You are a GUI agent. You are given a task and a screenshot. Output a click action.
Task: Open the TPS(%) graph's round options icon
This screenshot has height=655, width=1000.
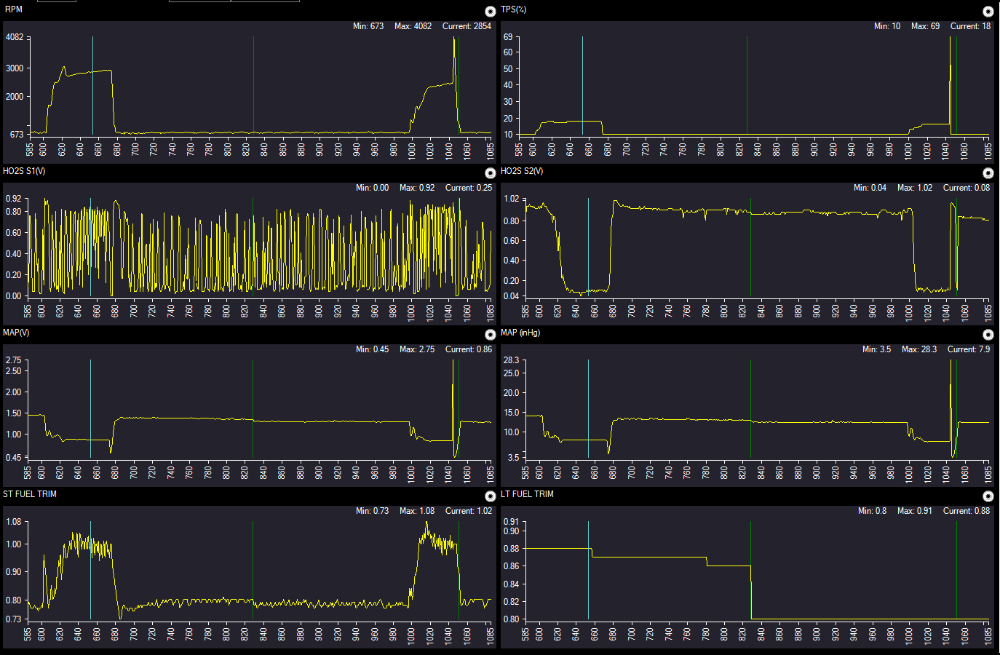pos(989,10)
